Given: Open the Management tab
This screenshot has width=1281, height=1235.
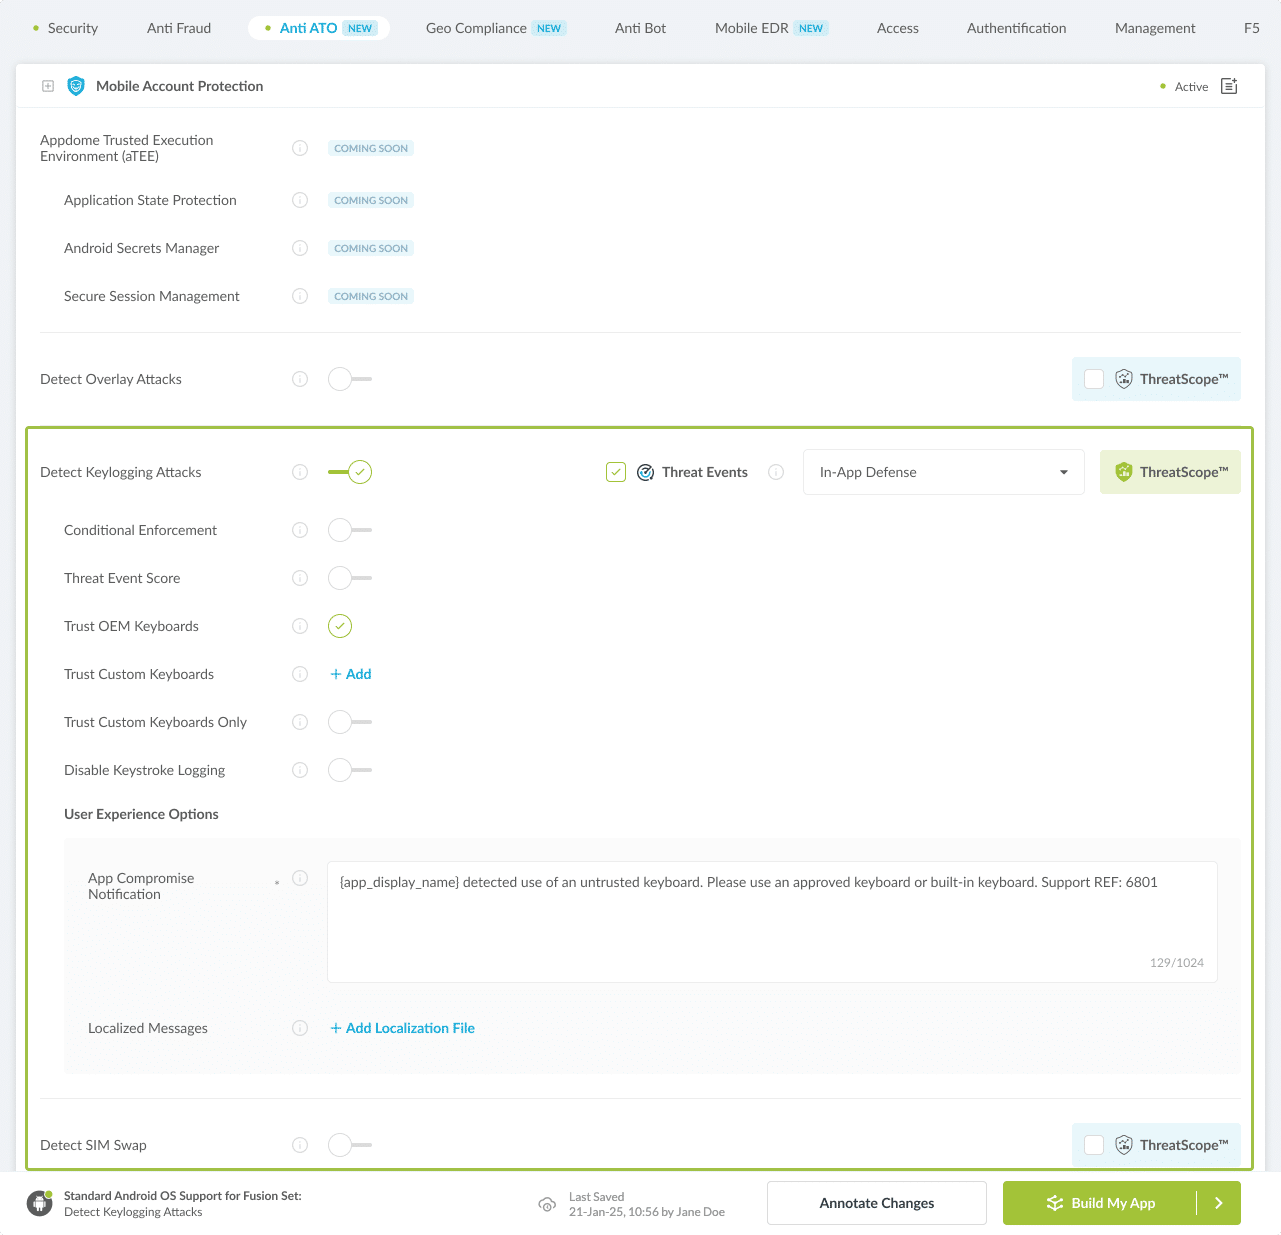Looking at the screenshot, I should 1155,28.
